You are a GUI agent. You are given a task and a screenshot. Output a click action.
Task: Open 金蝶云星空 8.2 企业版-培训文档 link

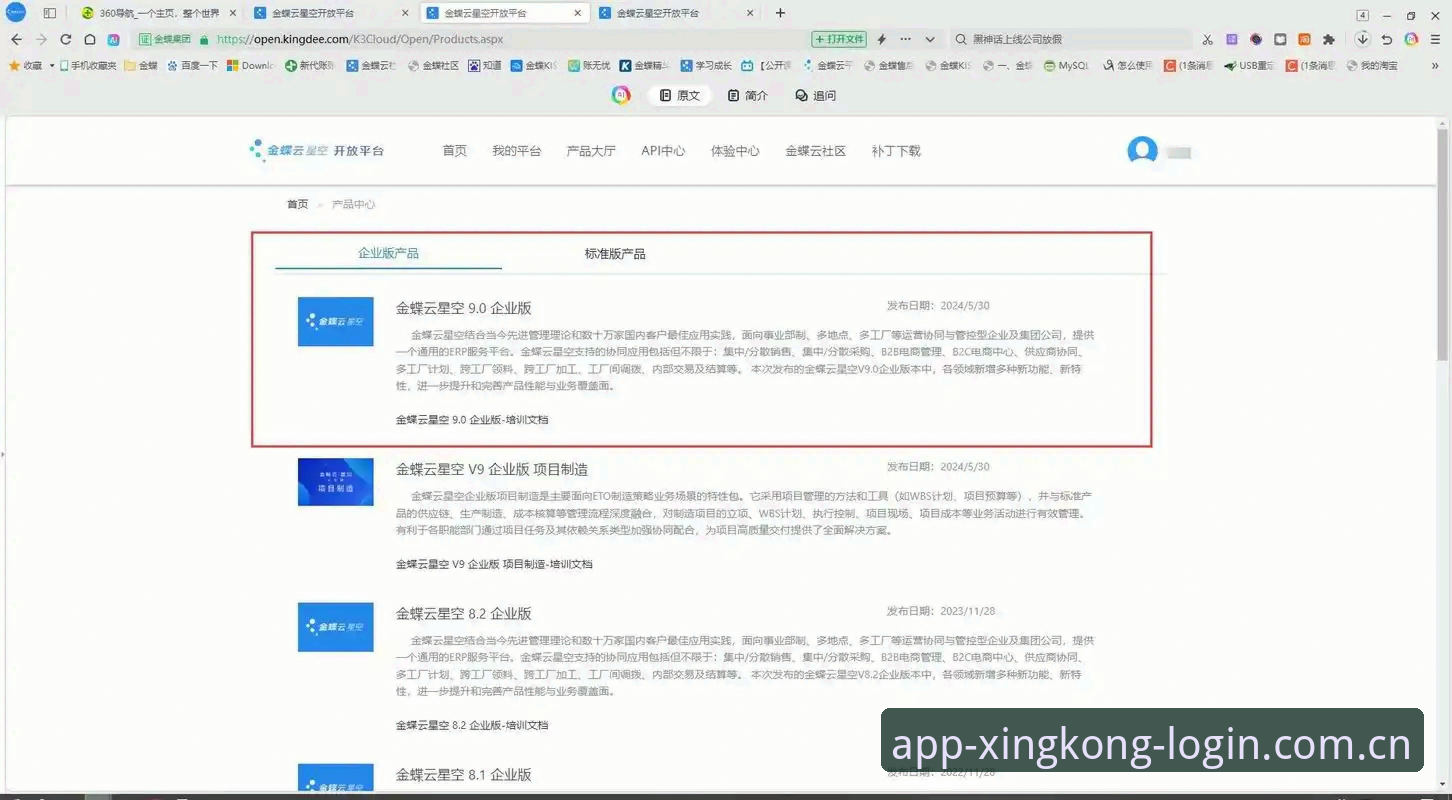click(x=472, y=725)
